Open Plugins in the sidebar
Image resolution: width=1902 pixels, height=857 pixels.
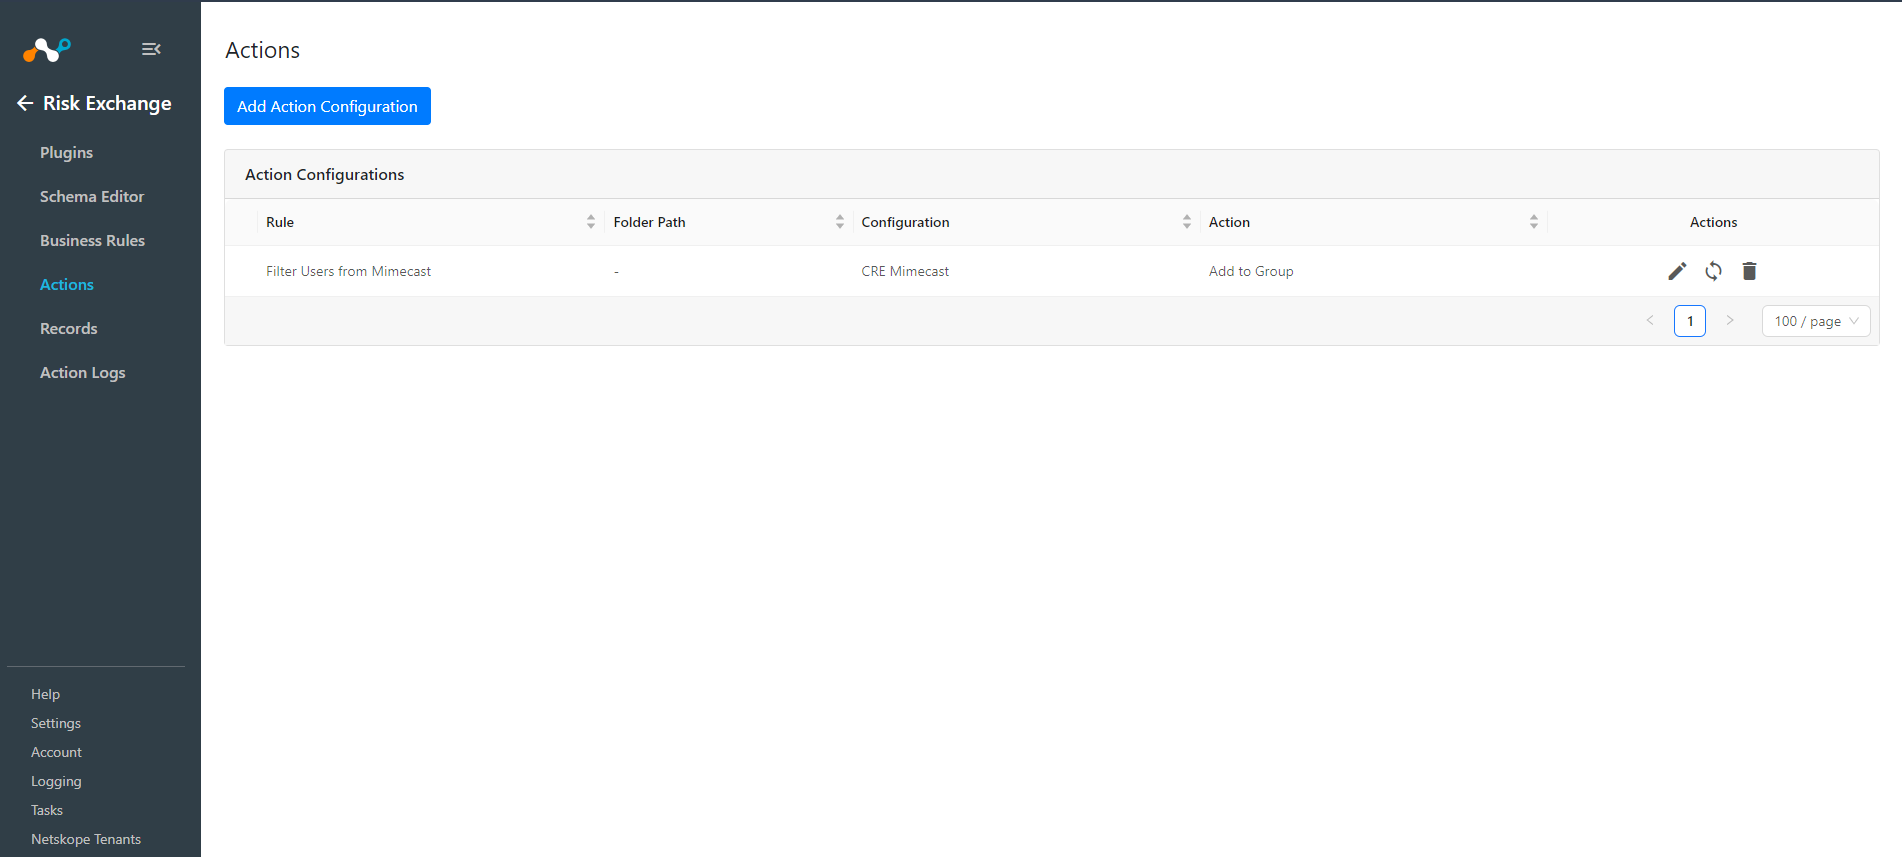[x=66, y=152]
